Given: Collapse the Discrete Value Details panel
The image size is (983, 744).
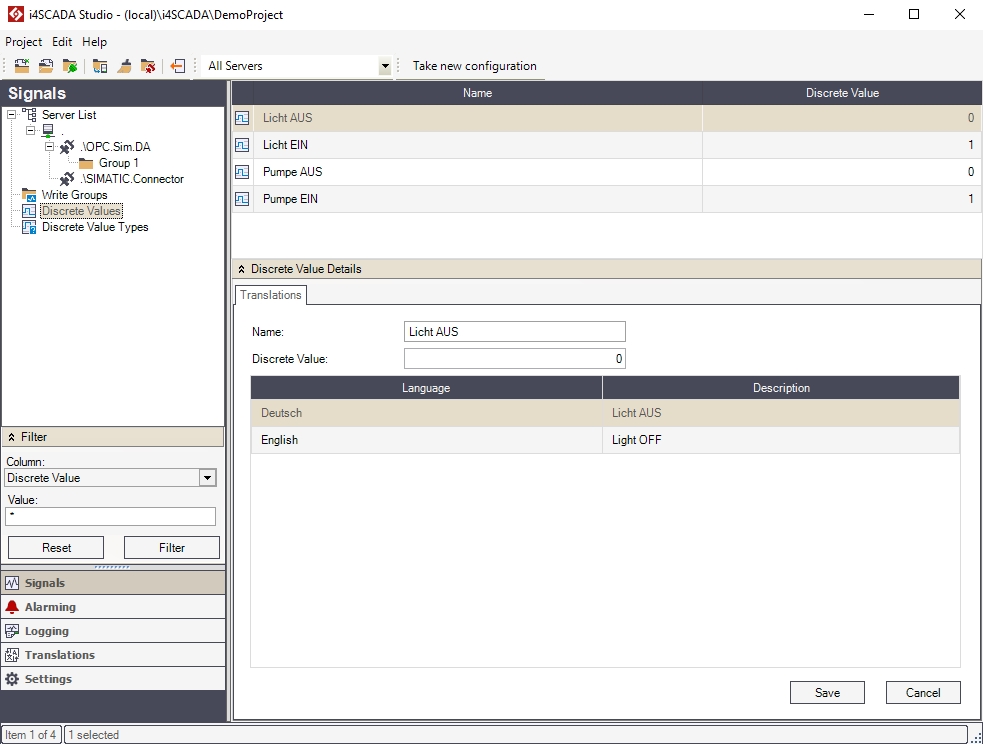Looking at the screenshot, I should coord(242,269).
